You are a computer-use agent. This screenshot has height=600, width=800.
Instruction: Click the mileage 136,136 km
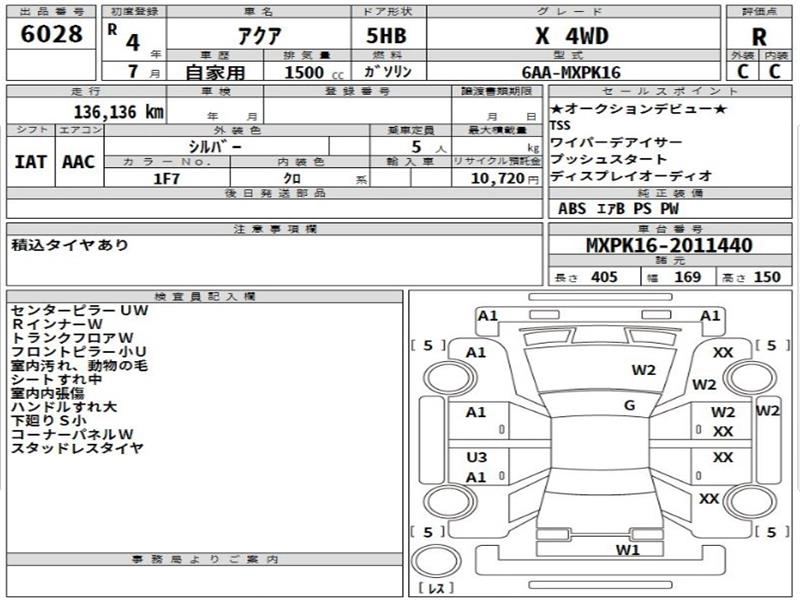[x=118, y=112]
